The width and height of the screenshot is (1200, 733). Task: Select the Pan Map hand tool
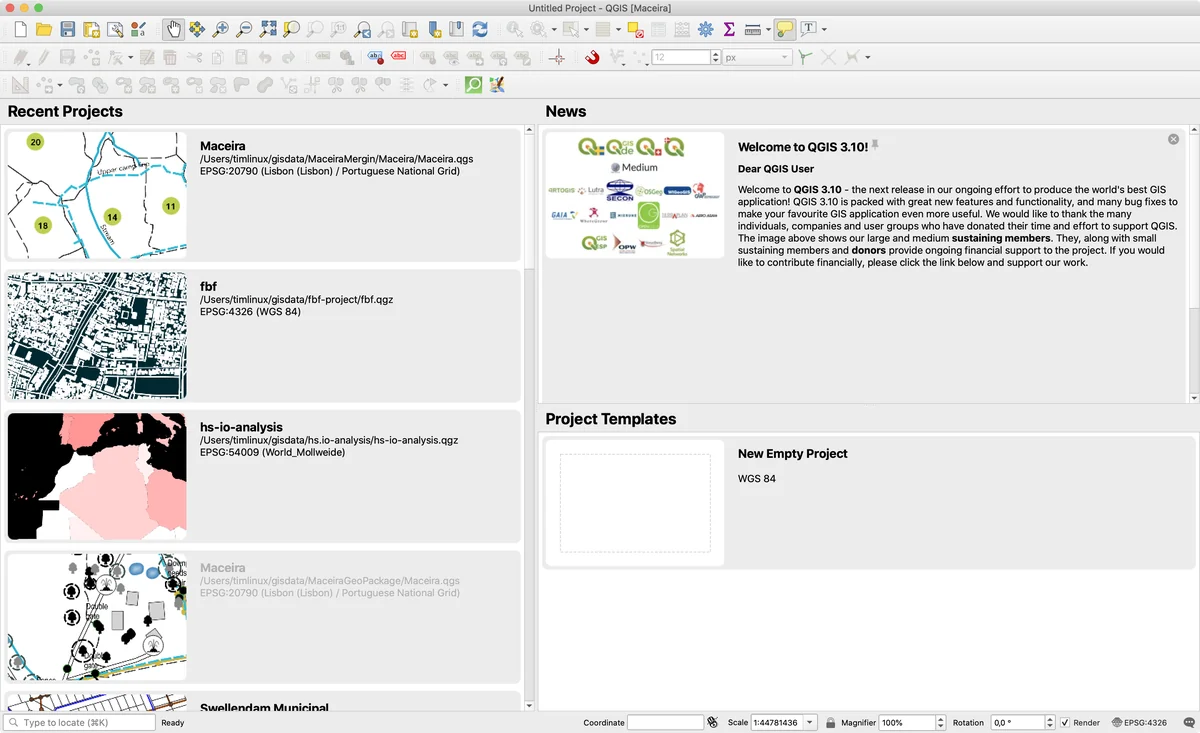[x=173, y=30]
